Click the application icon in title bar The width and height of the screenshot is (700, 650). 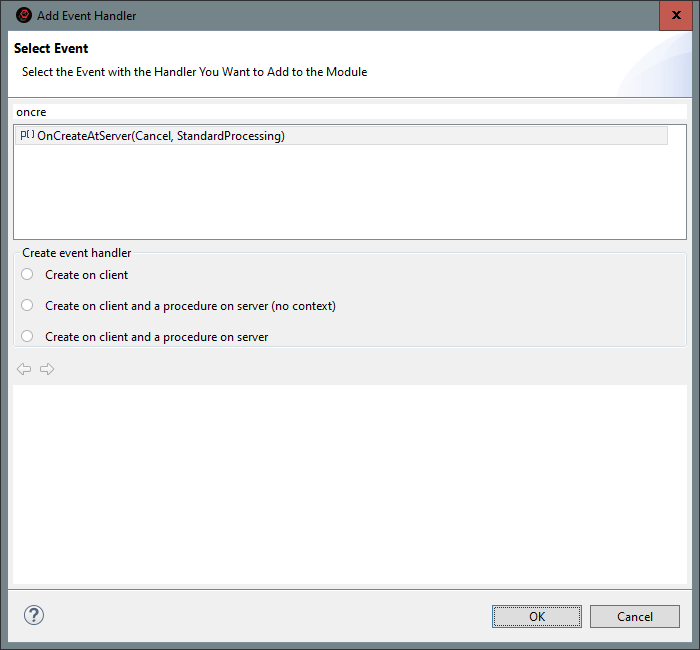point(24,16)
